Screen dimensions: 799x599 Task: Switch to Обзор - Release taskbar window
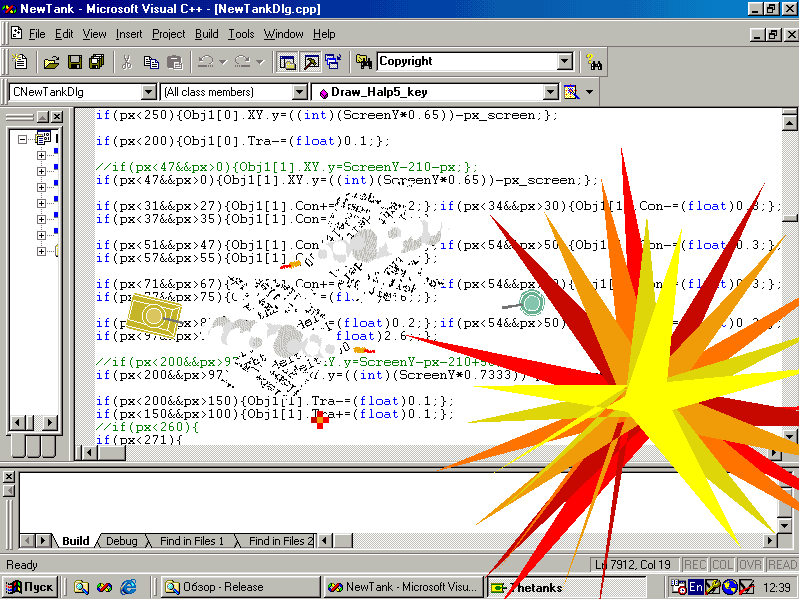[x=241, y=587]
